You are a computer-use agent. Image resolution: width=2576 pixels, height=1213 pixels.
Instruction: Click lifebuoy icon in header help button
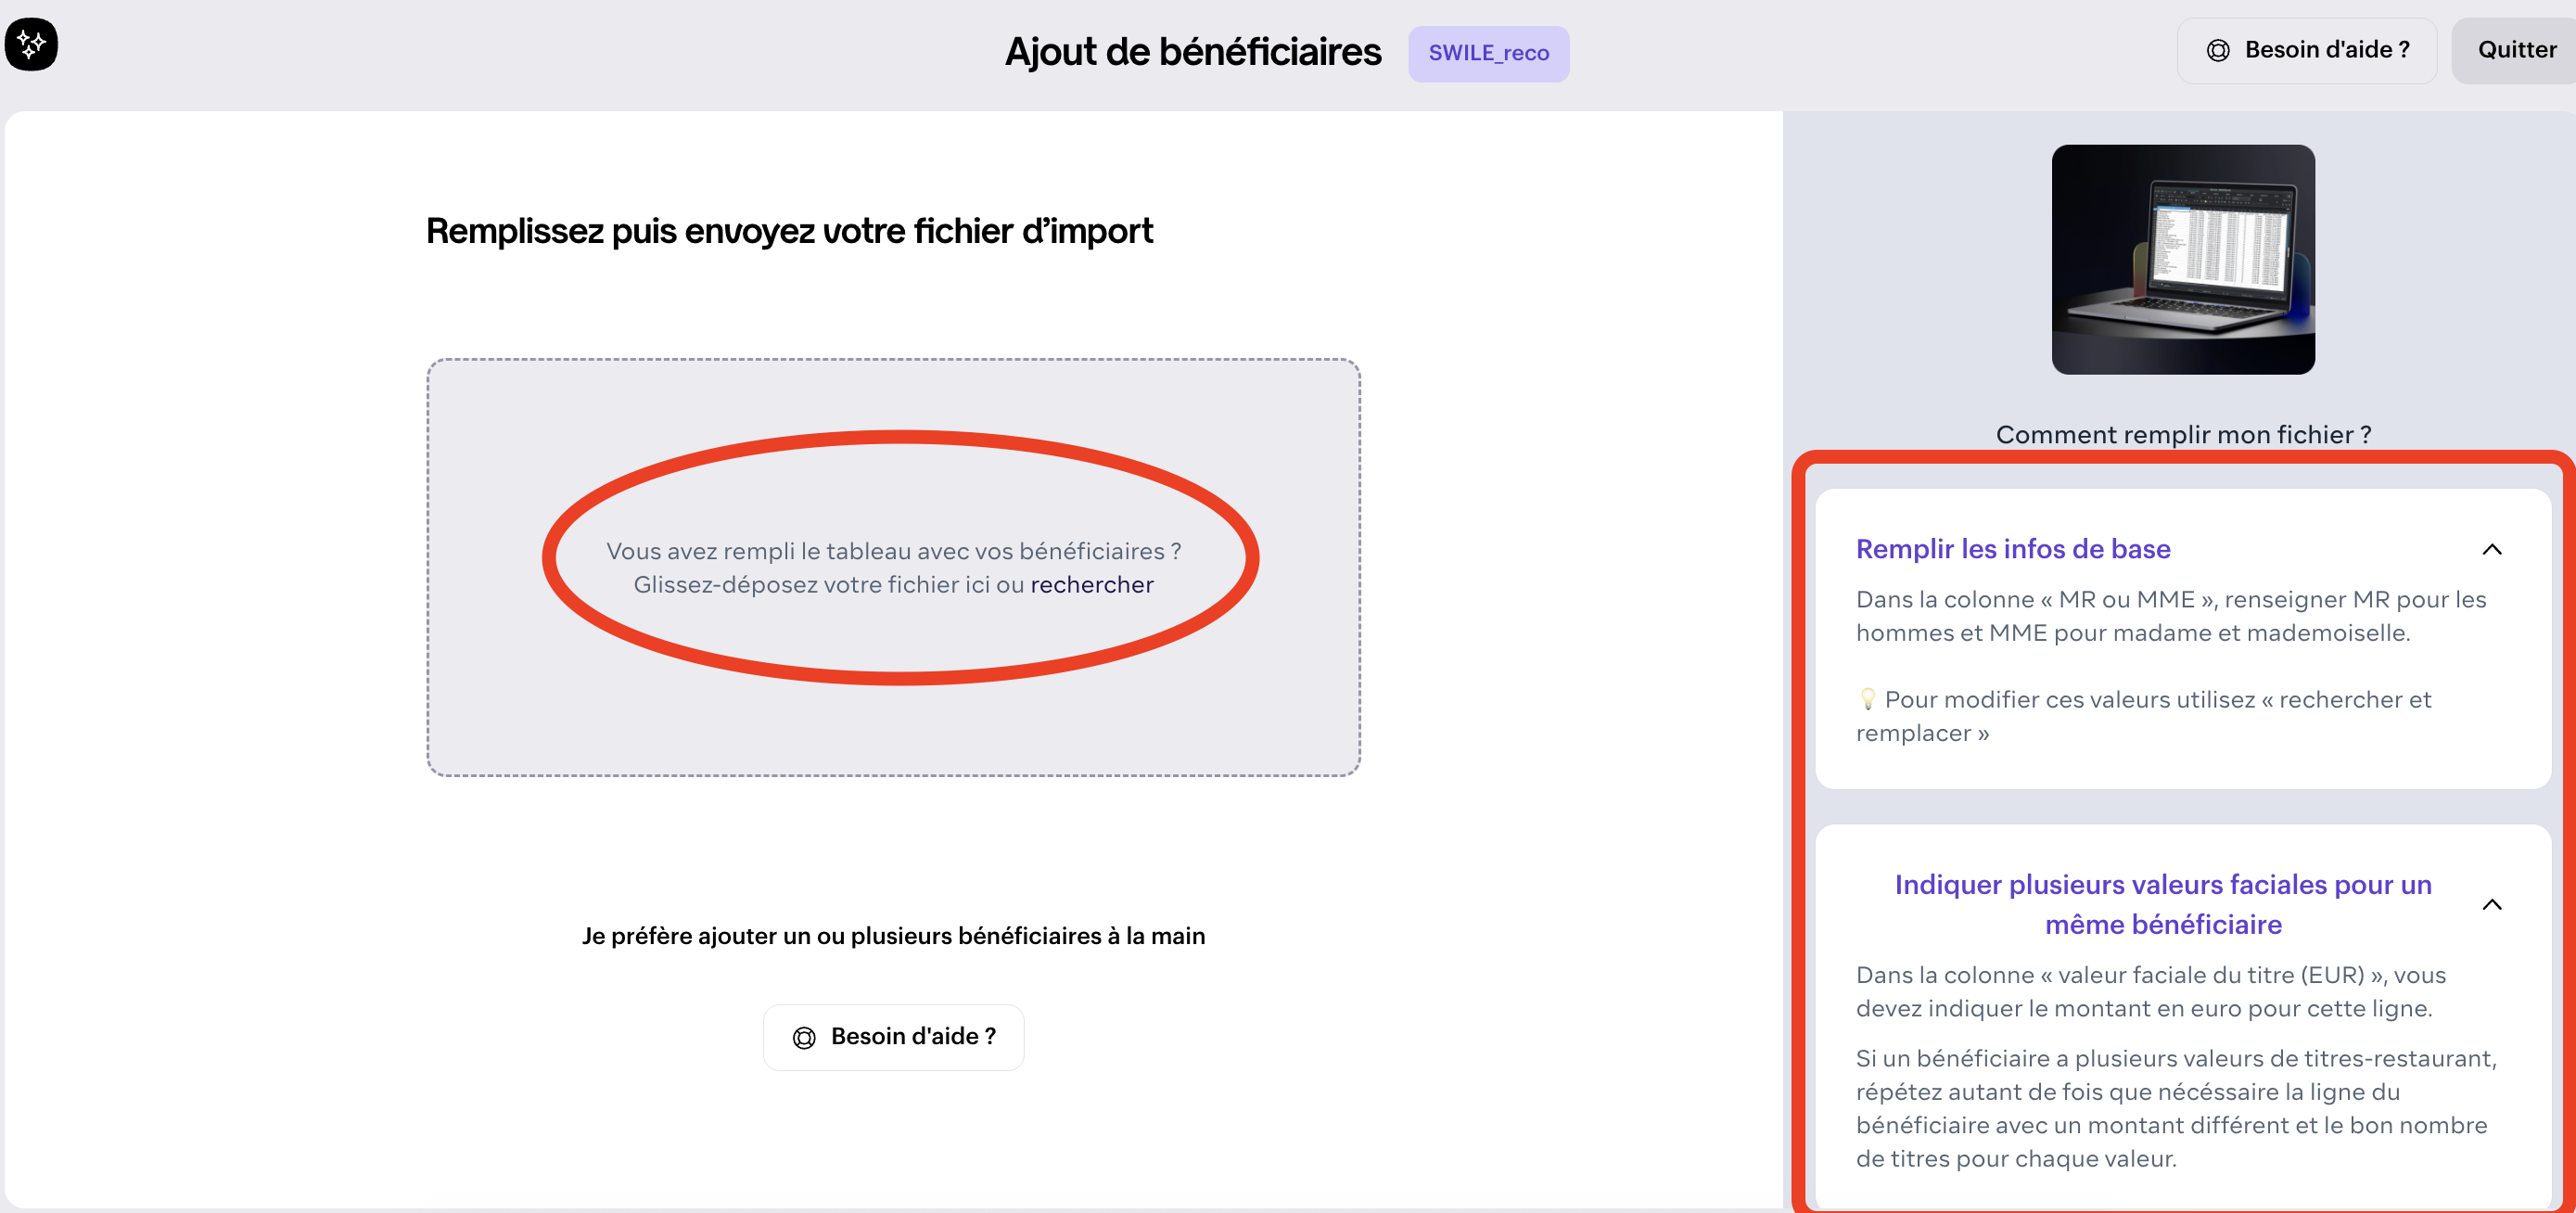pyautogui.click(x=2218, y=51)
